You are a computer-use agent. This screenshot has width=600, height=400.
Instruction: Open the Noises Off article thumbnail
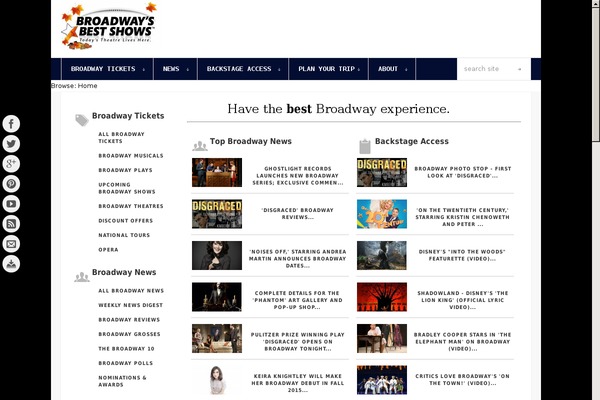pyautogui.click(x=217, y=256)
